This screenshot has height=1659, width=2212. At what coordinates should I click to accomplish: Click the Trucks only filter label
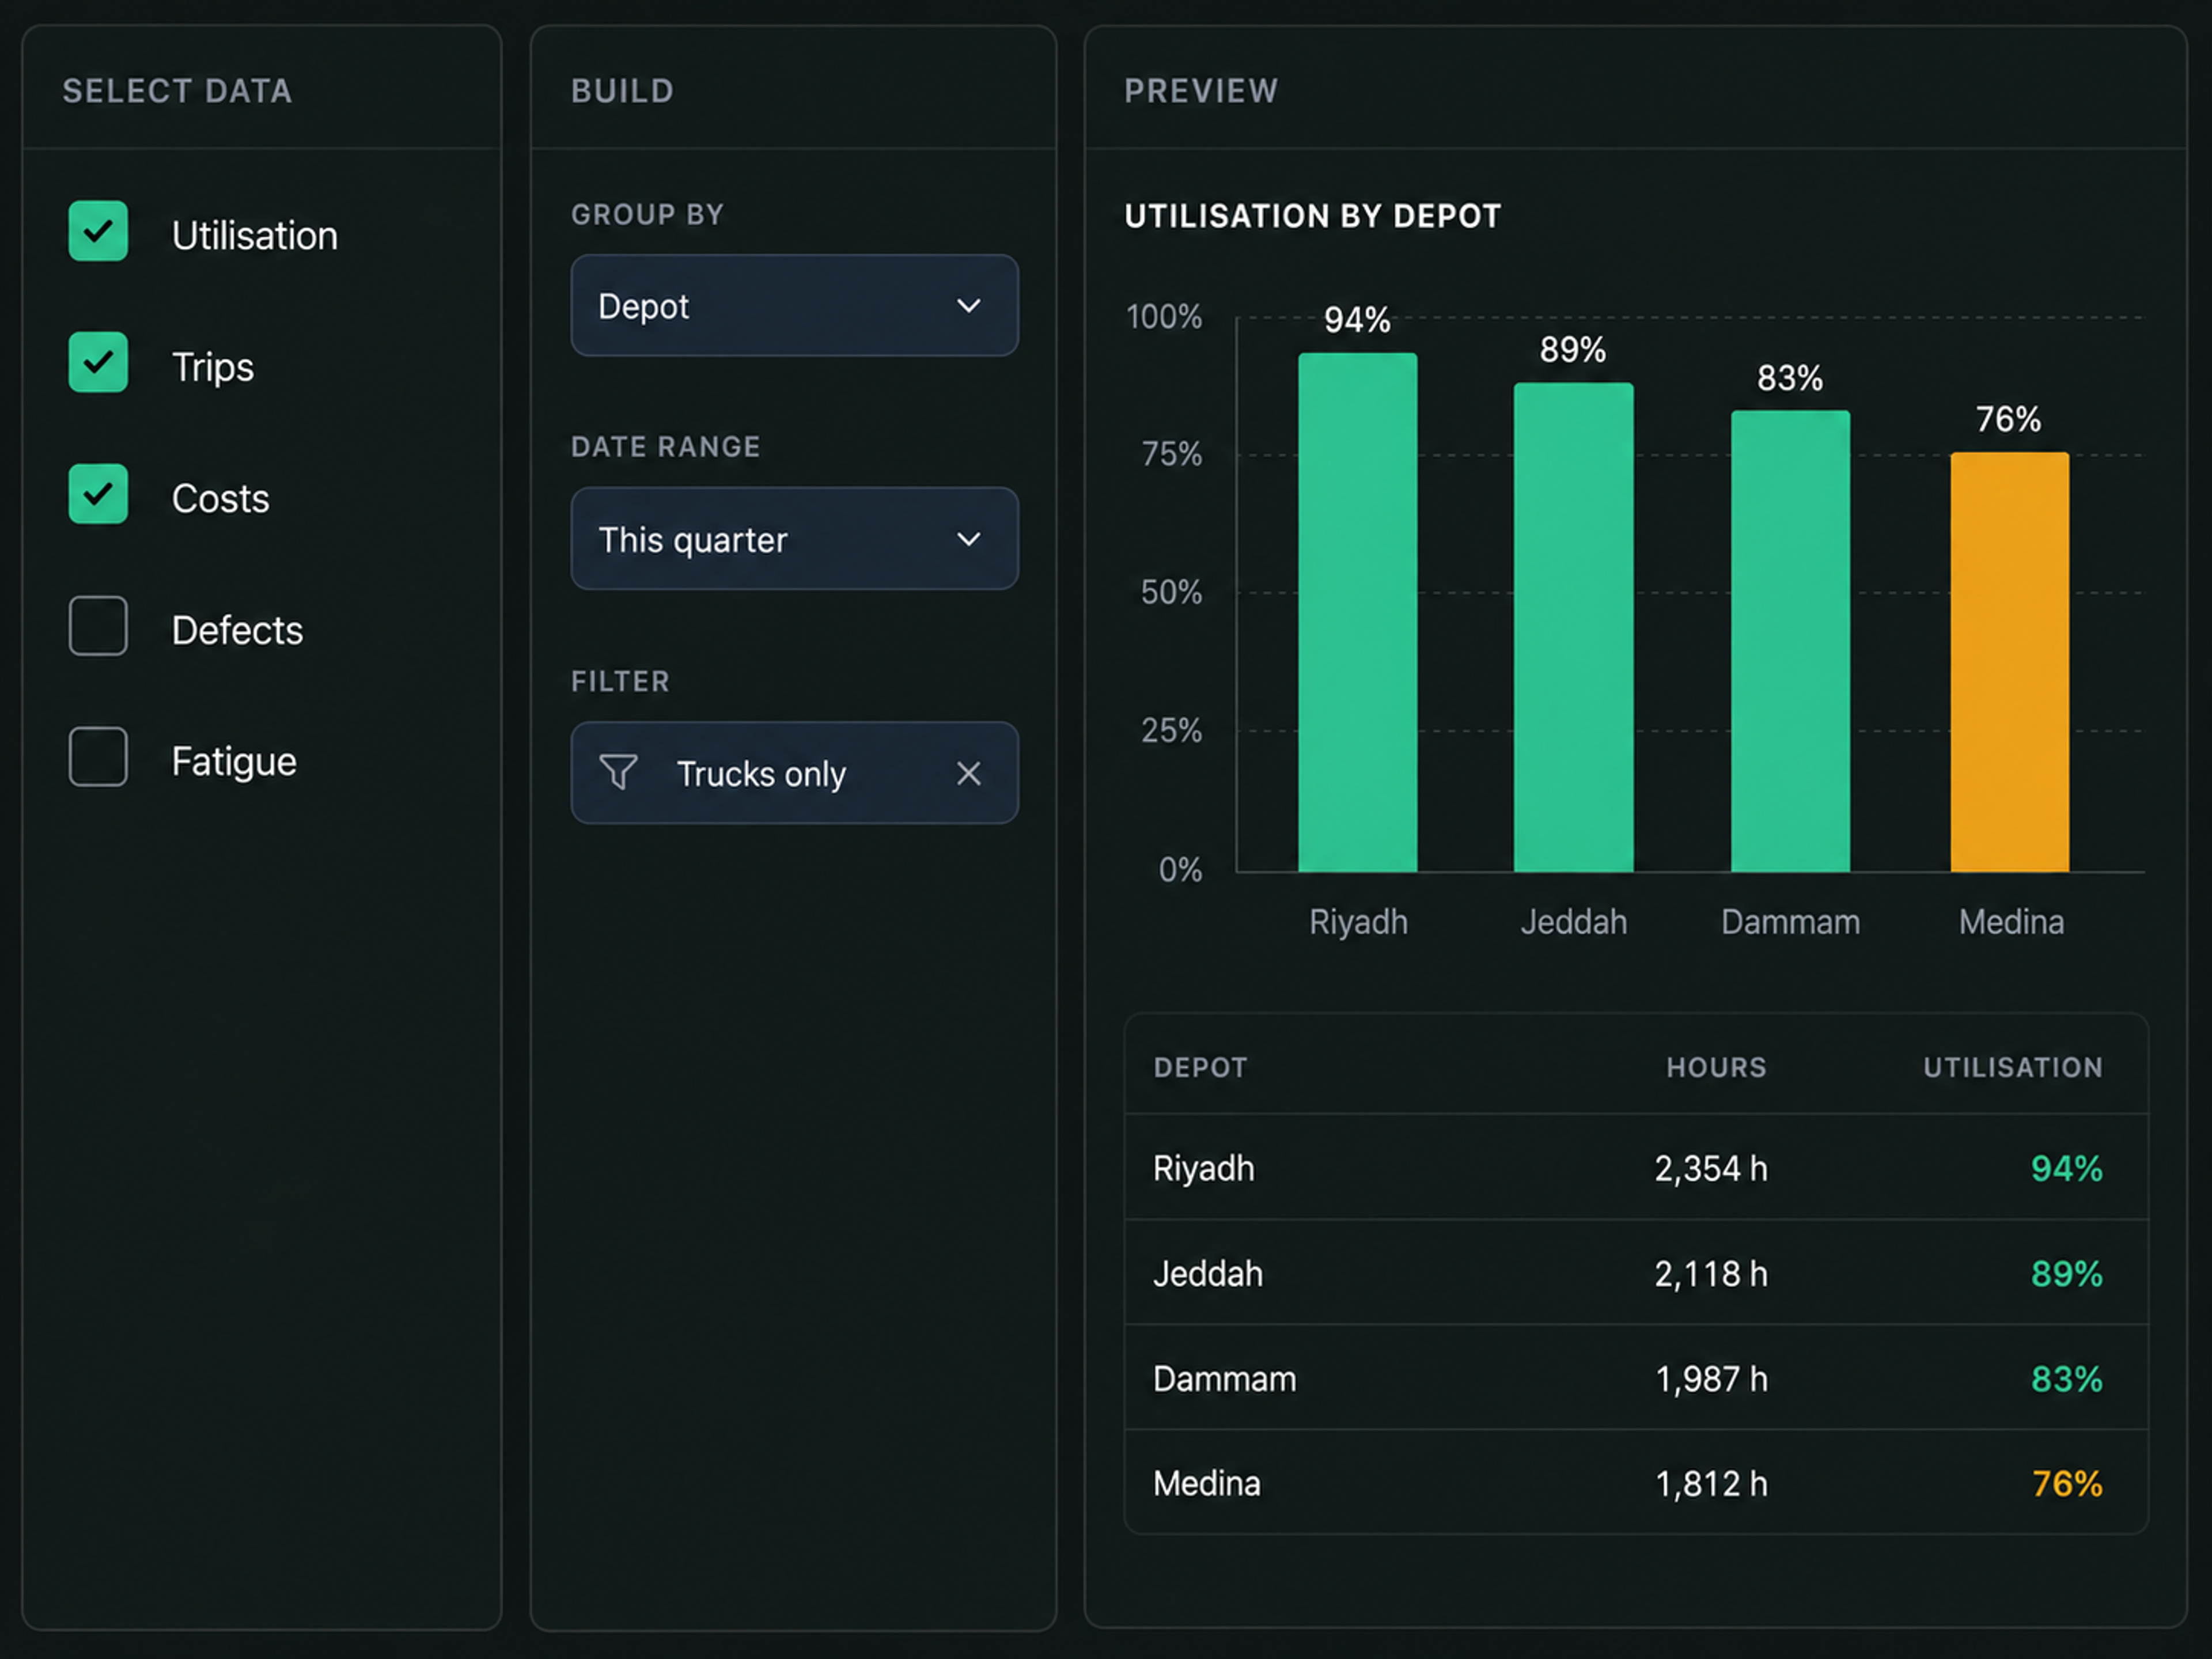(761, 774)
